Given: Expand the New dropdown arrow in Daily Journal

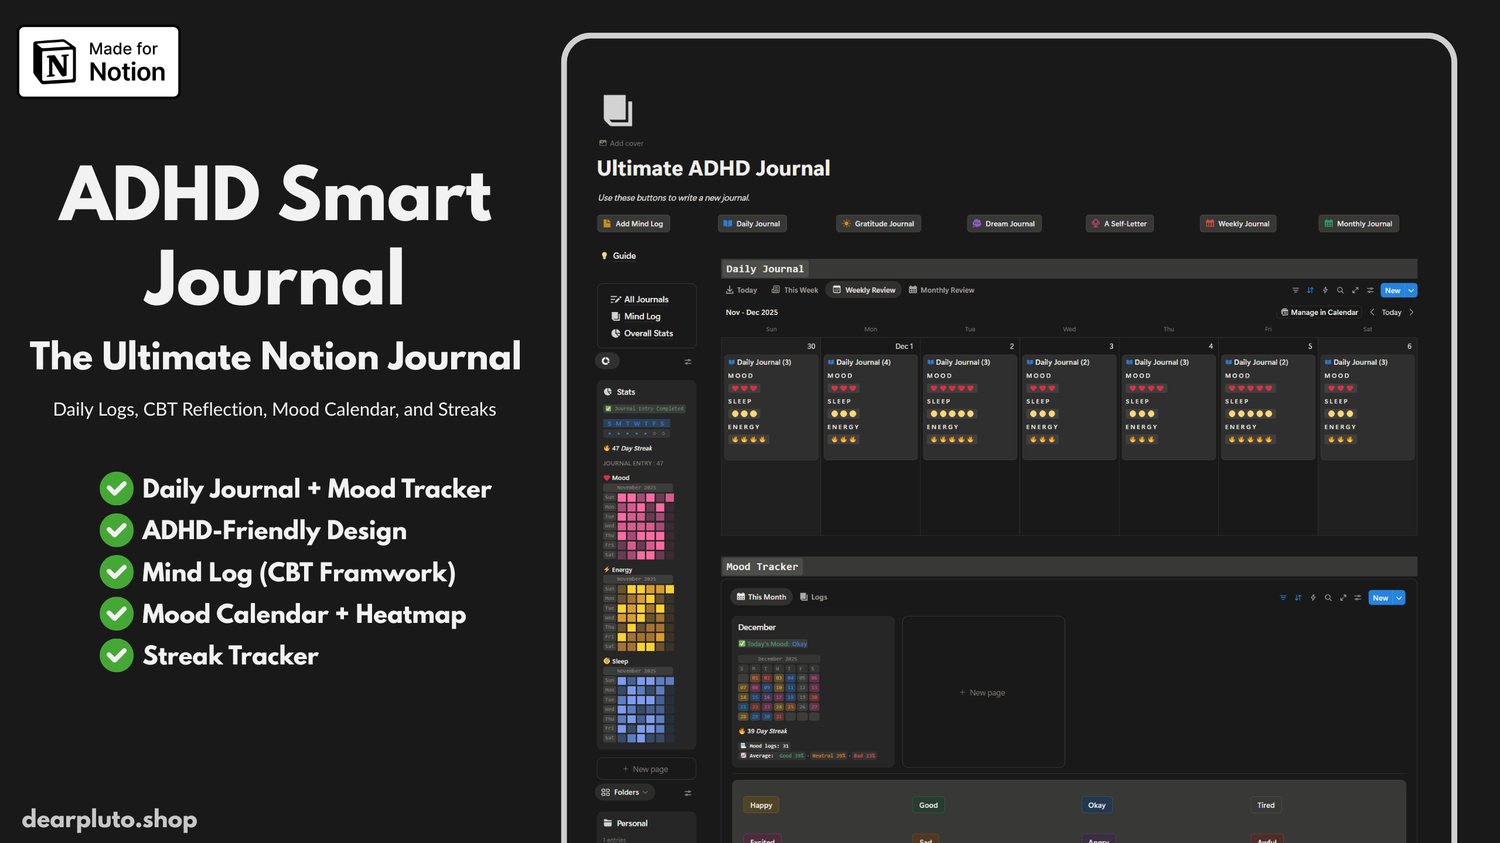Looking at the screenshot, I should click(1411, 290).
